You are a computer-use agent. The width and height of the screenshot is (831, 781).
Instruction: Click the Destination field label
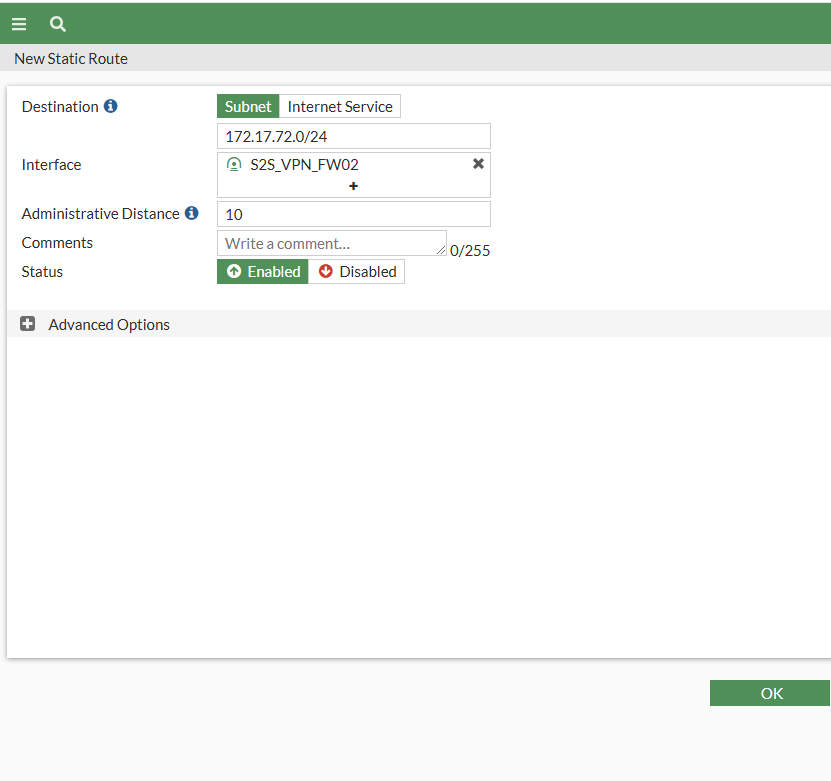point(60,106)
